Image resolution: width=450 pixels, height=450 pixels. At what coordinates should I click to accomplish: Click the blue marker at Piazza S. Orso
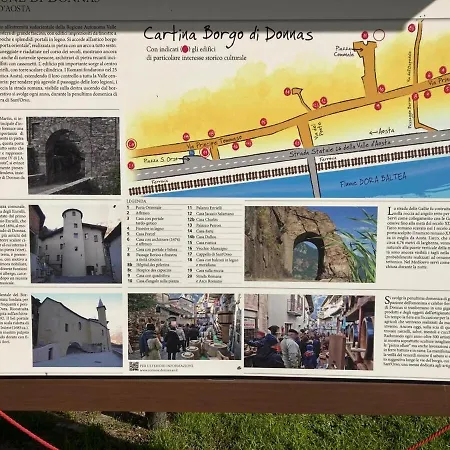click(192, 153)
